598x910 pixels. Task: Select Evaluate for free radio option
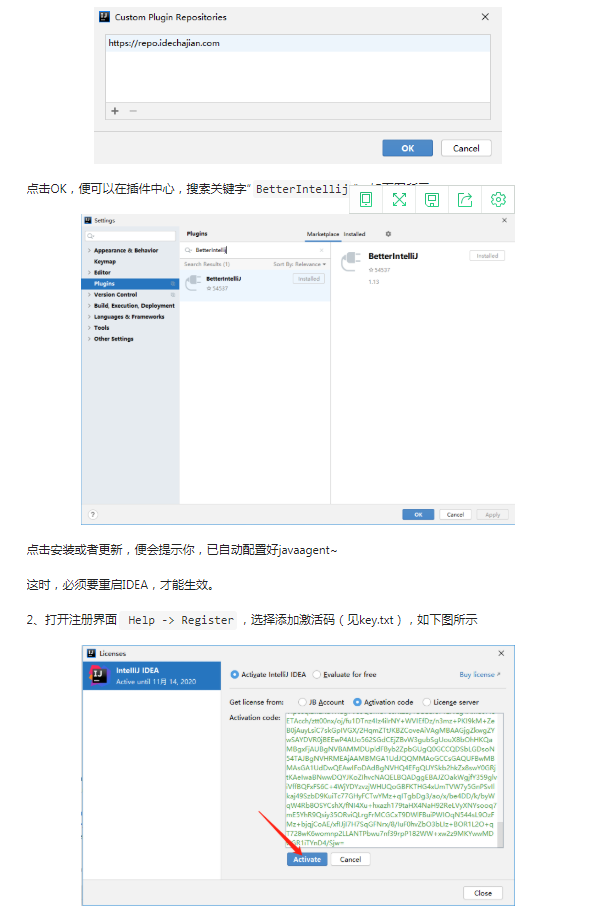click(316, 674)
